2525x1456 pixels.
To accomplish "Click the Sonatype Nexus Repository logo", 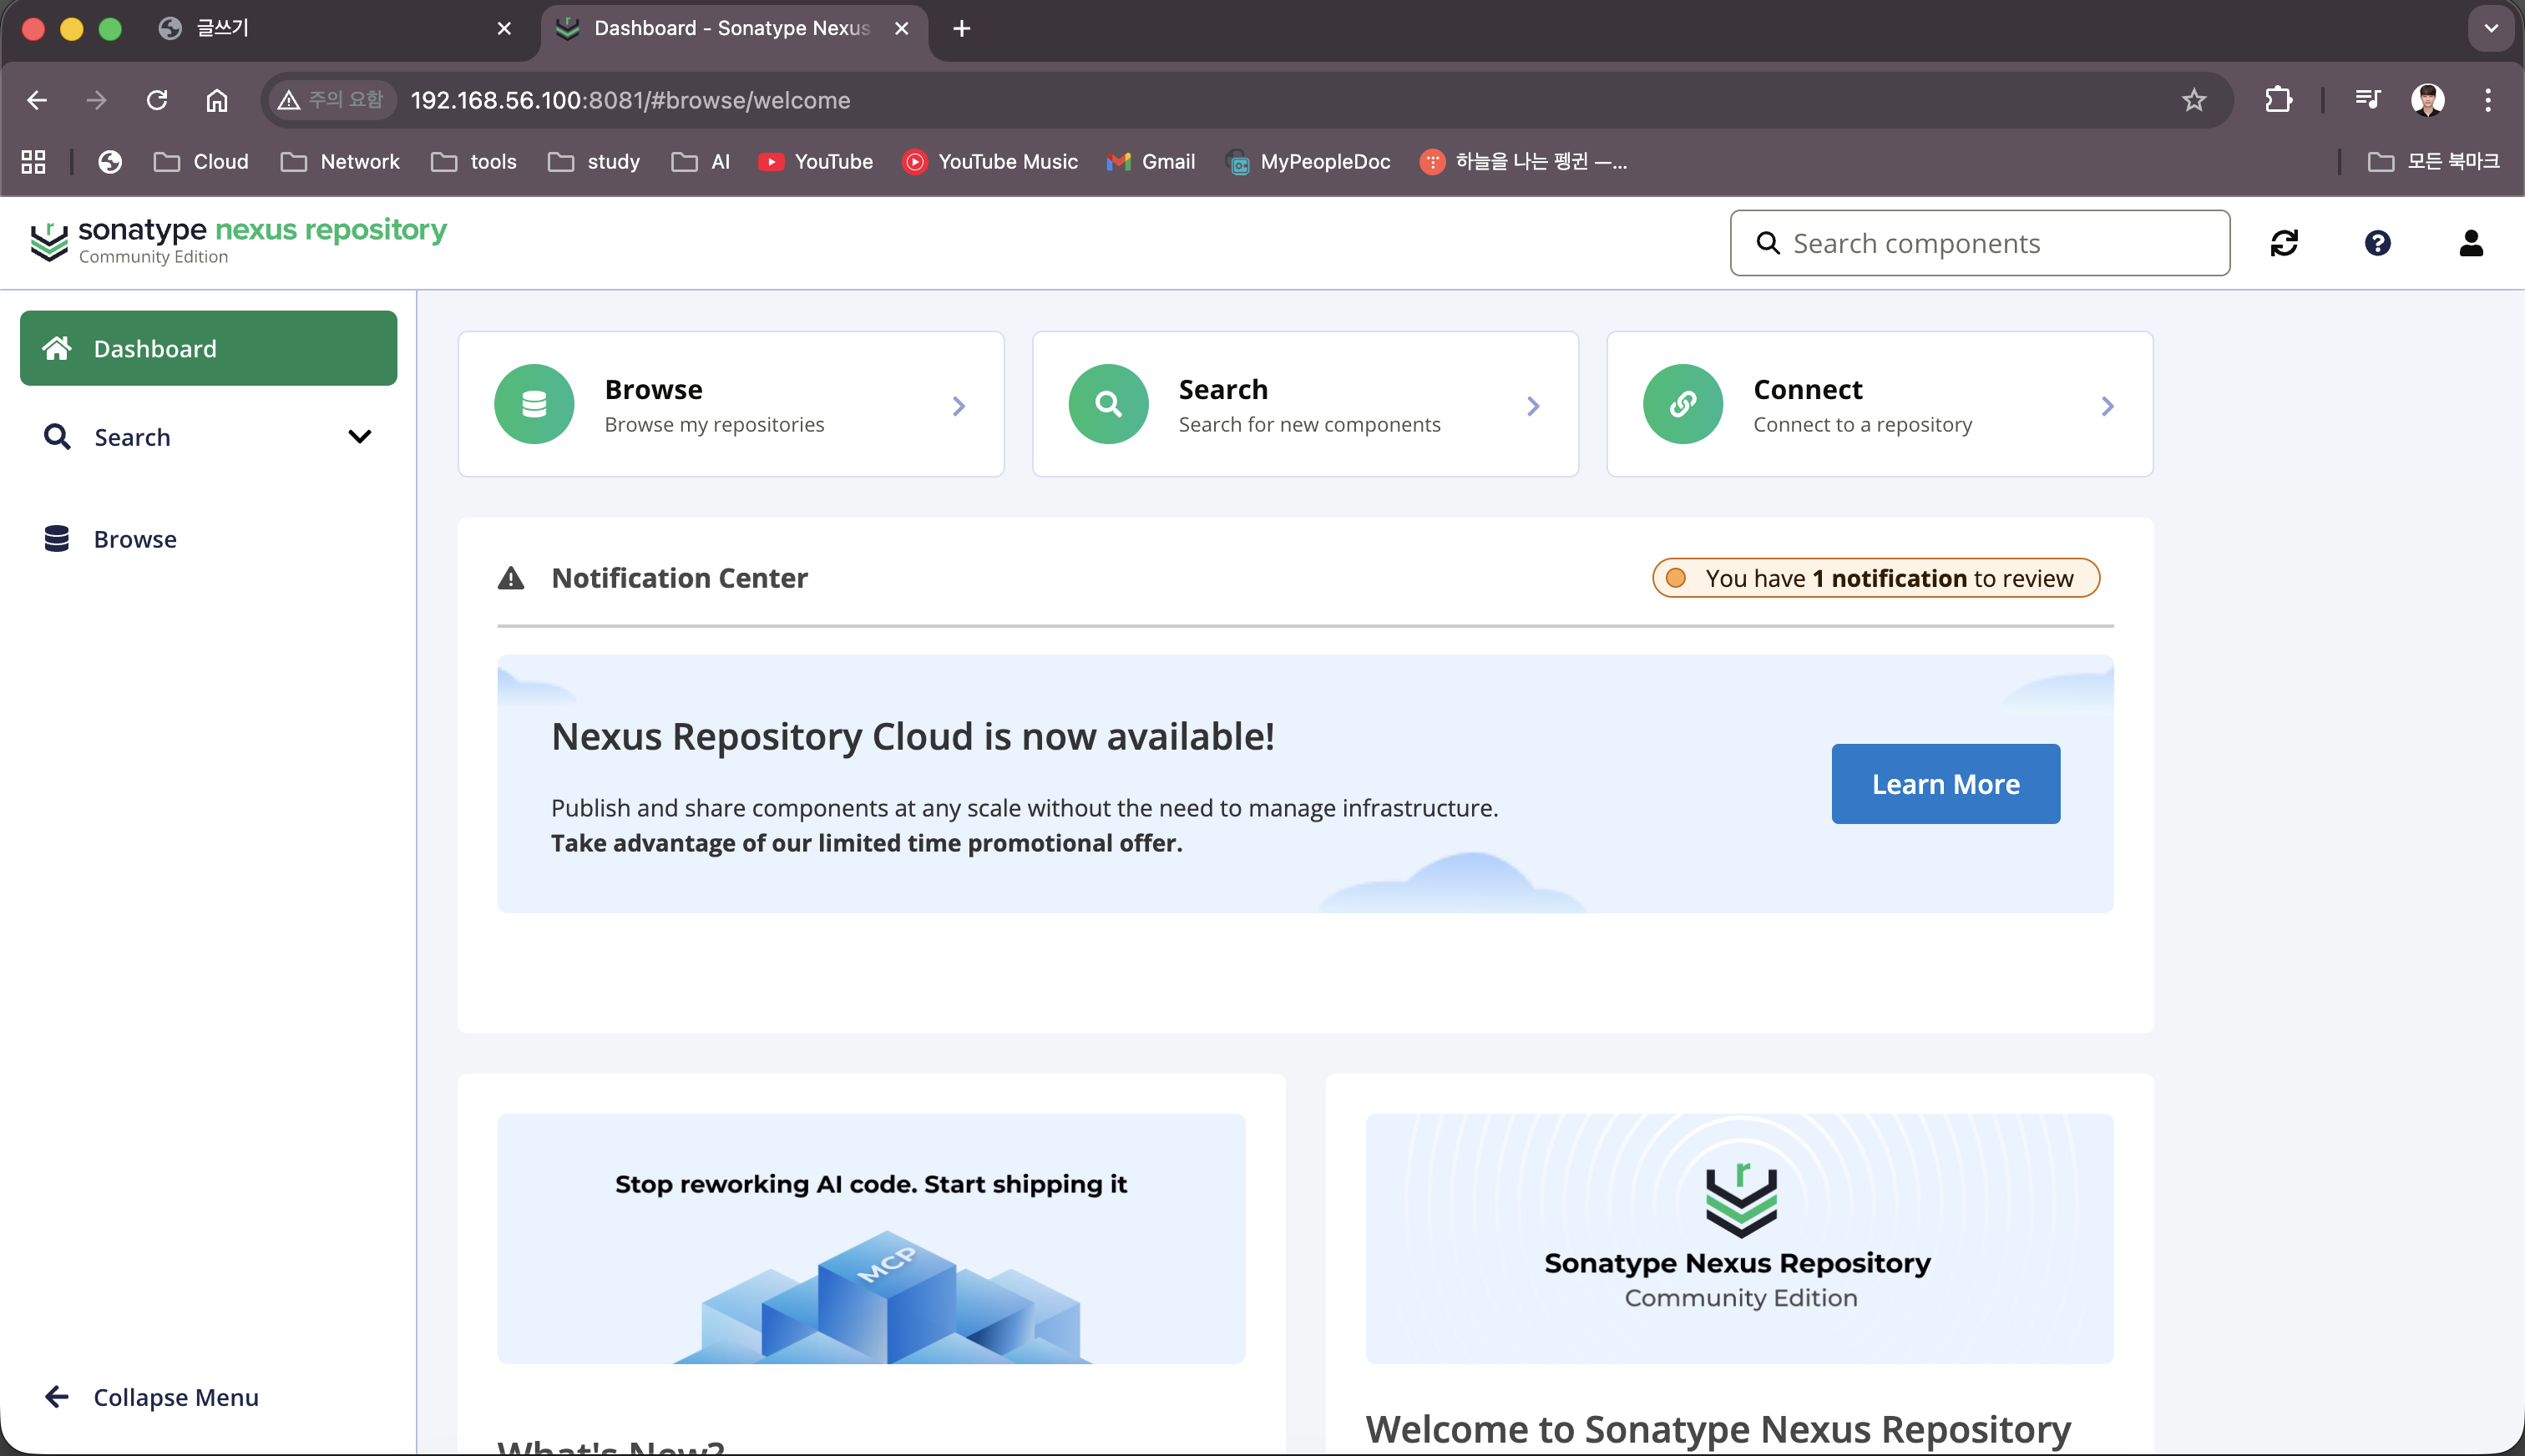I will (238, 241).
